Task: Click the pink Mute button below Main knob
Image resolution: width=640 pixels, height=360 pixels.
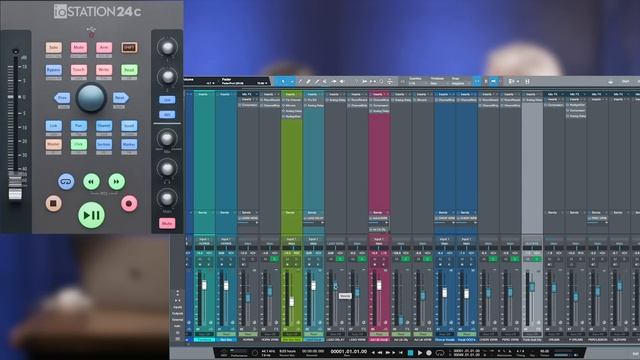Action: (x=167, y=223)
